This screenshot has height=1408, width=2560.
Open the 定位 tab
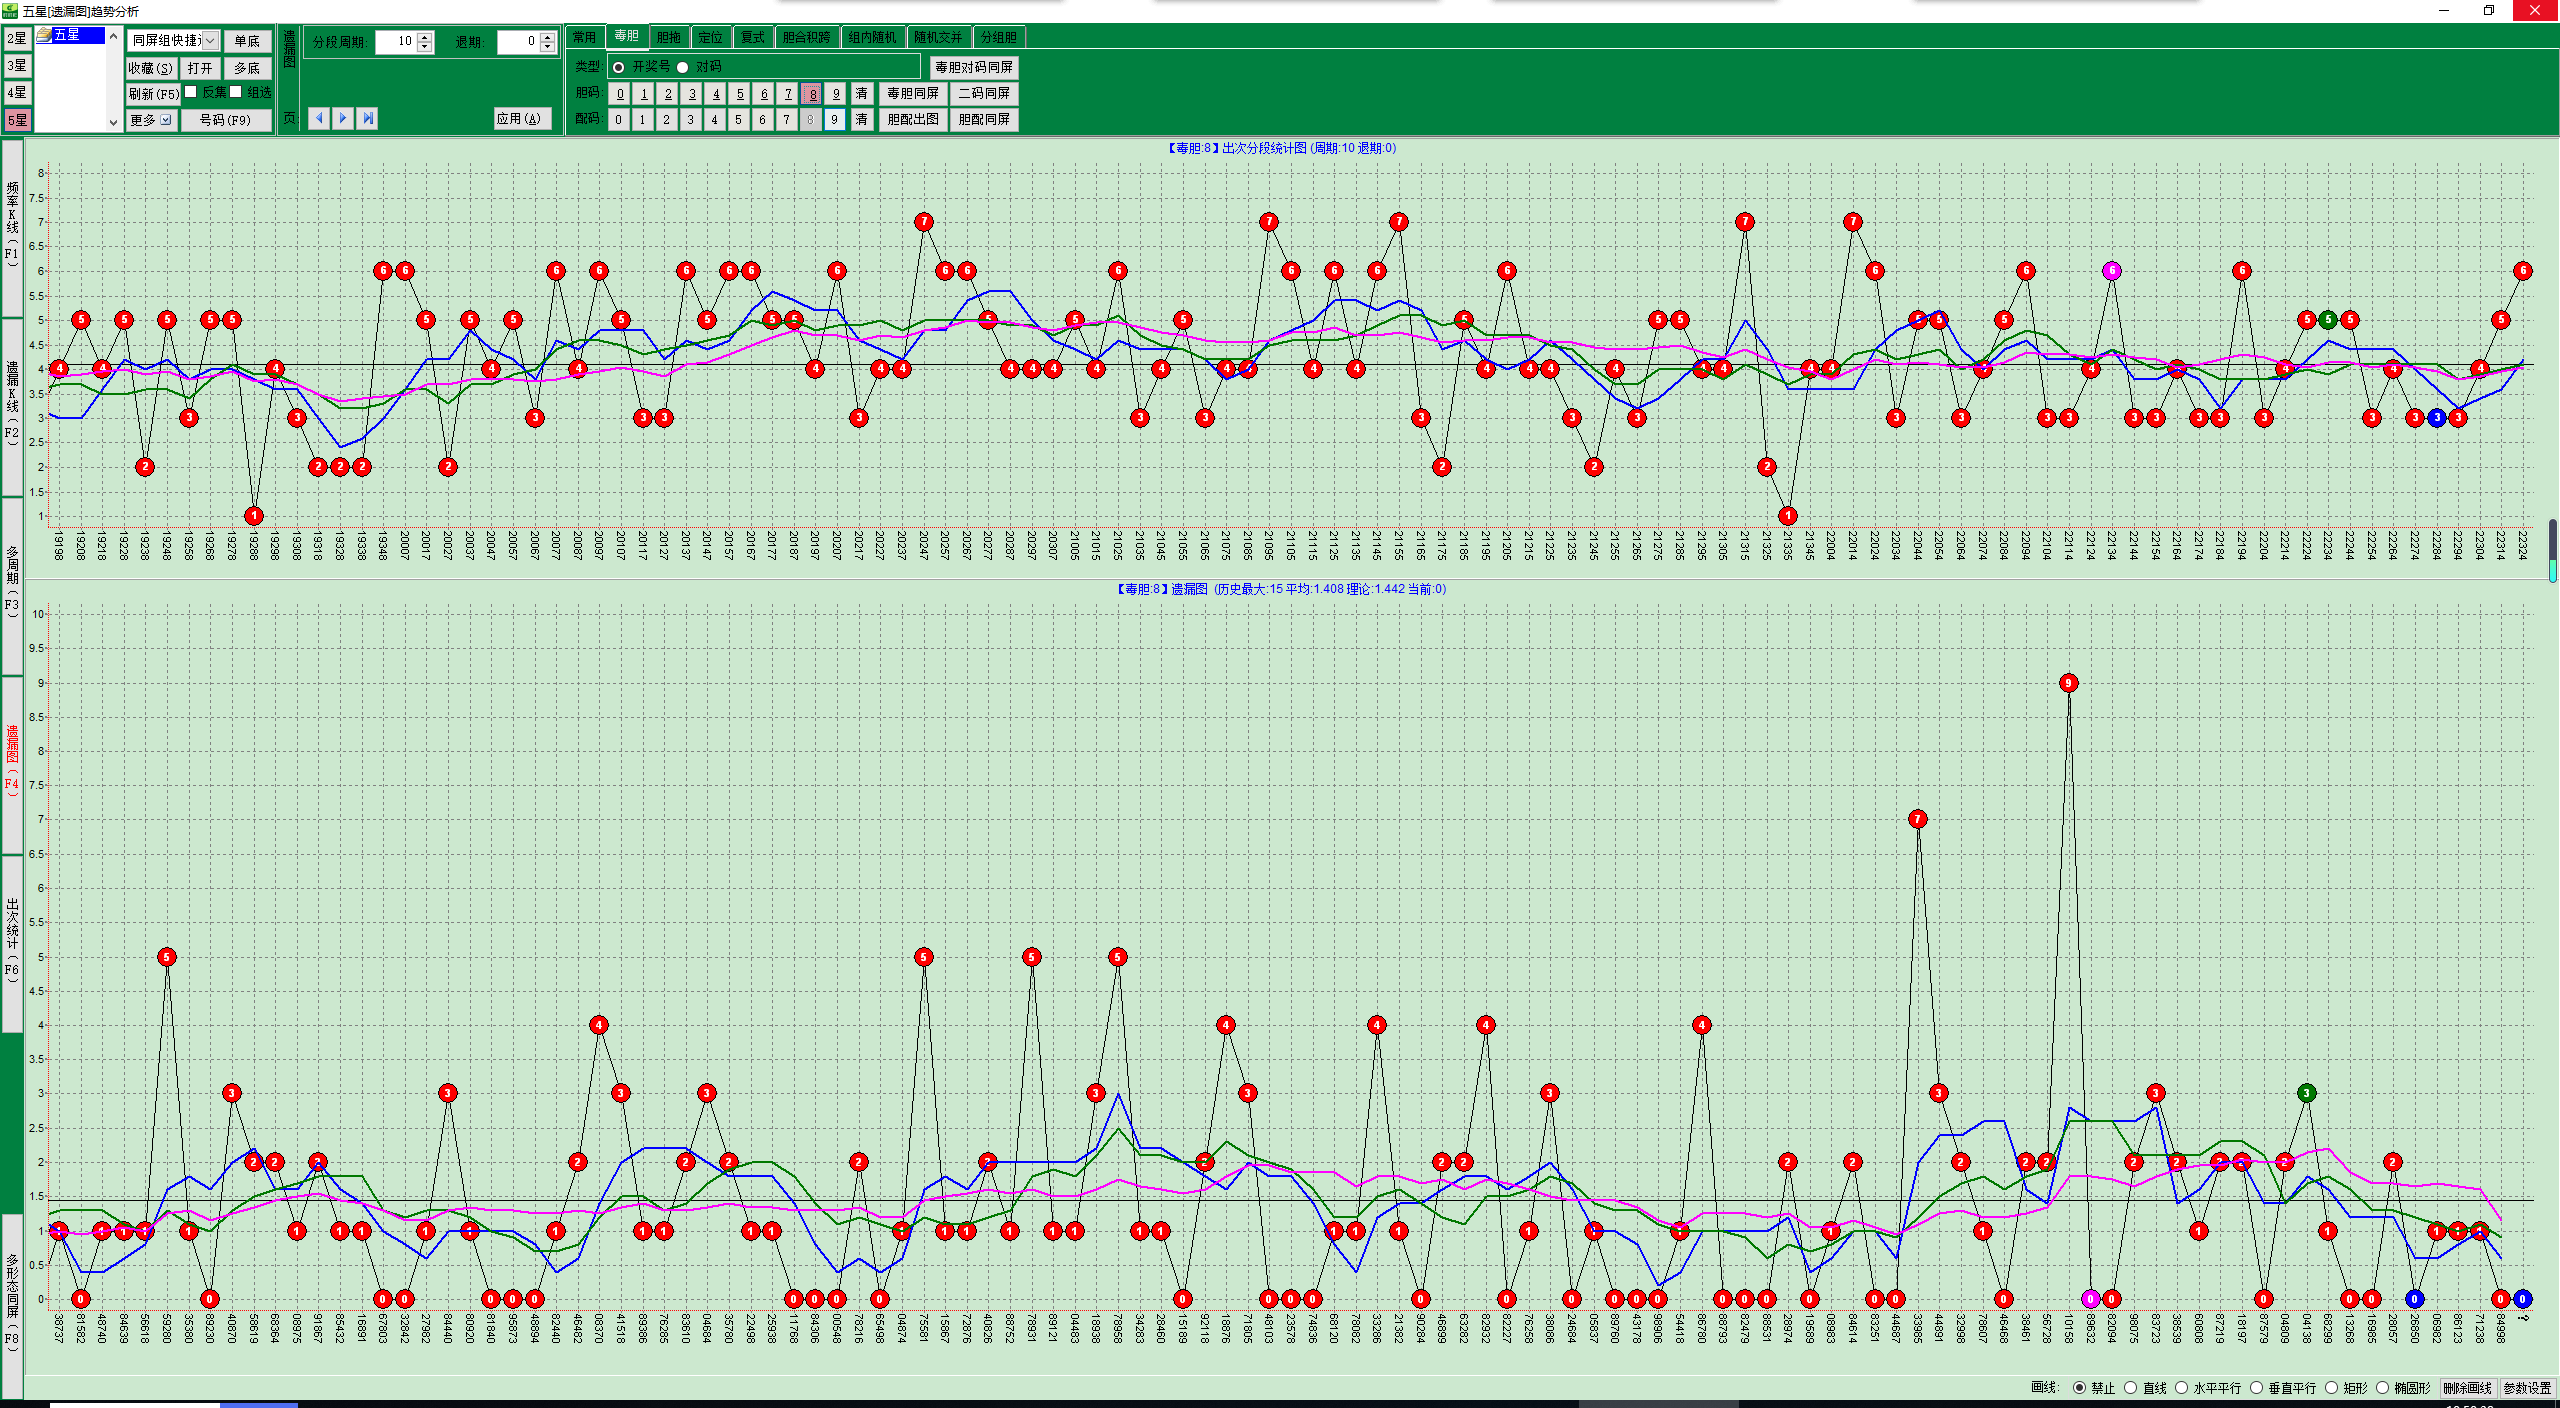point(711,37)
